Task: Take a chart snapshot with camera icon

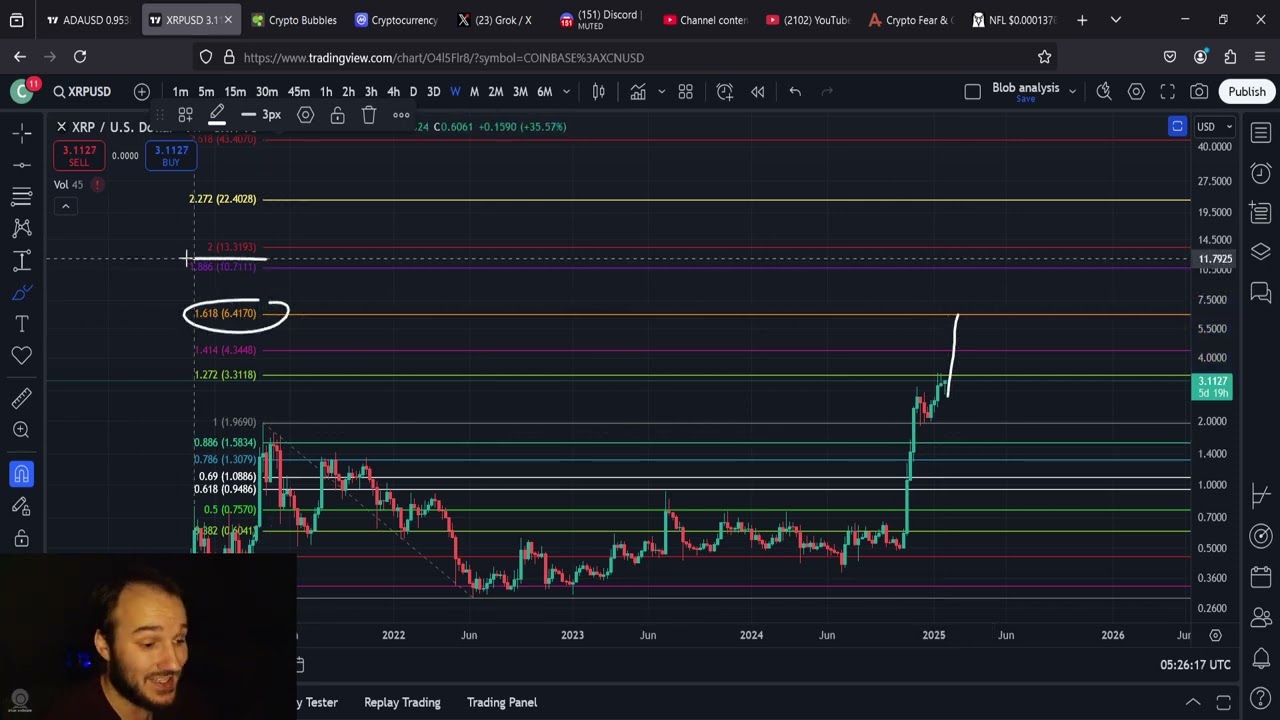Action: (x=1199, y=92)
